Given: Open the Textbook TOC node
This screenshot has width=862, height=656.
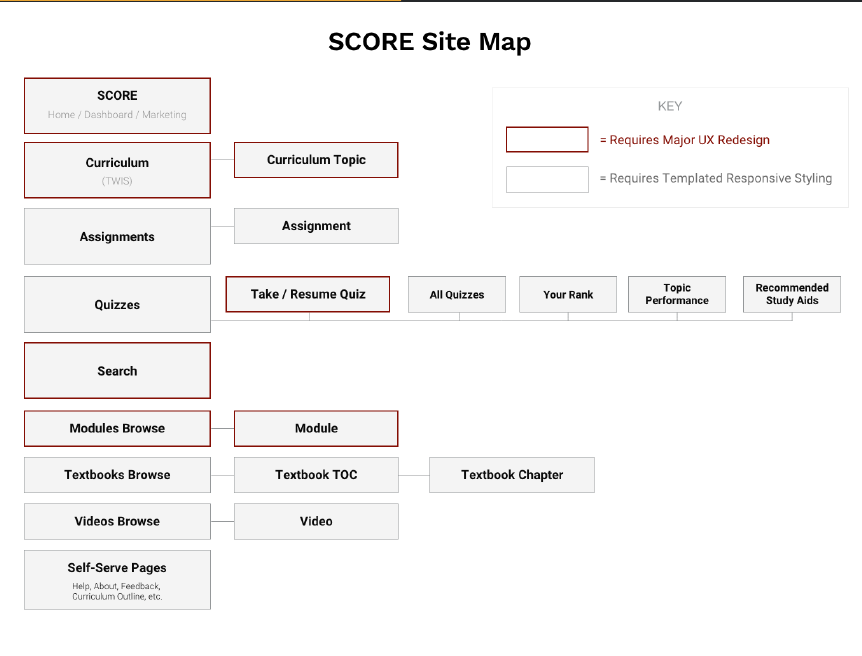Looking at the screenshot, I should (316, 475).
